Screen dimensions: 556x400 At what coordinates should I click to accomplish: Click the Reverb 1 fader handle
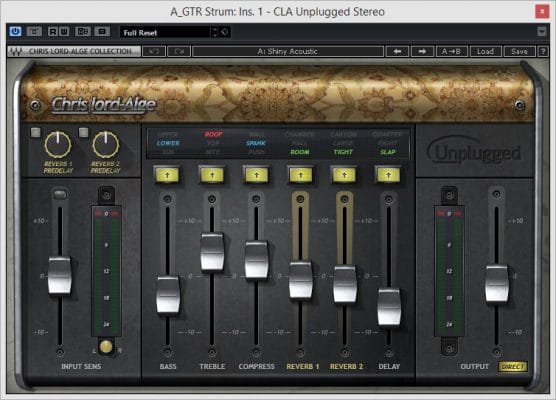tap(300, 280)
